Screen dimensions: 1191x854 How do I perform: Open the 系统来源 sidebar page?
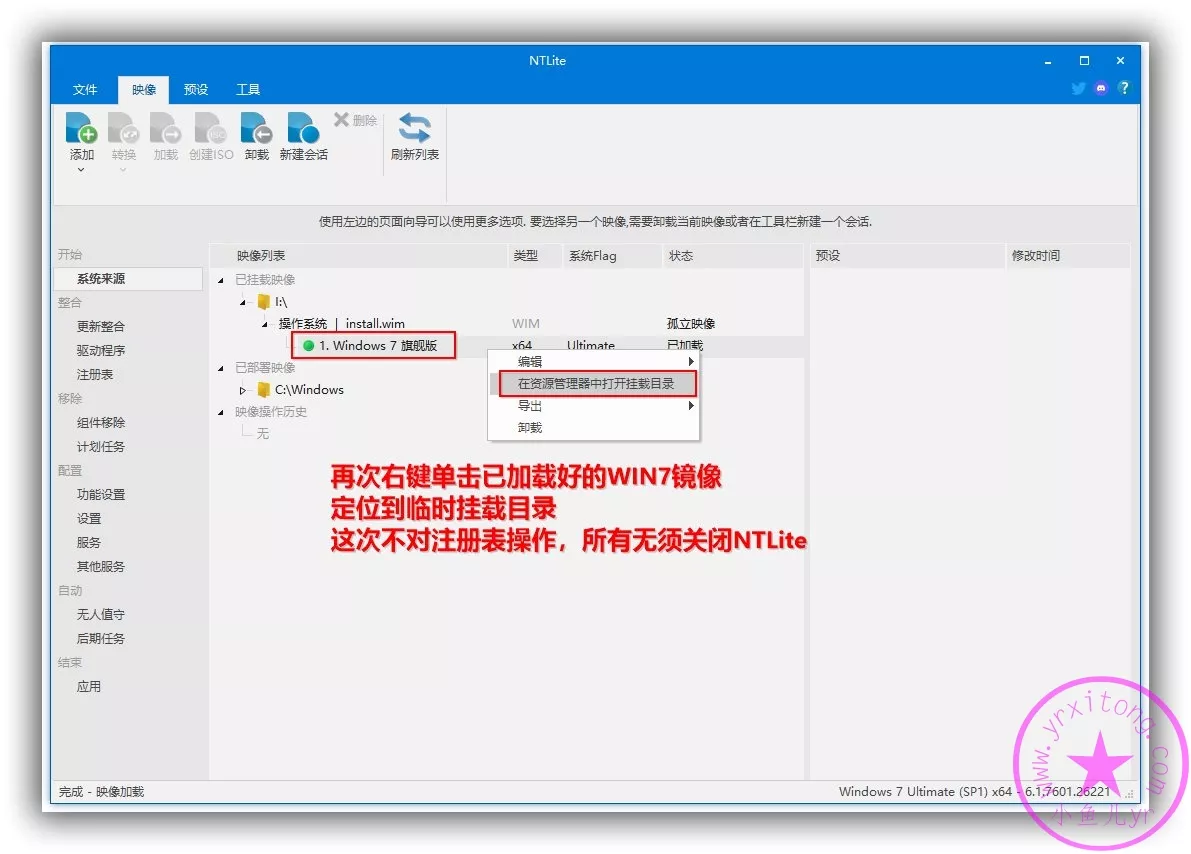coord(128,279)
